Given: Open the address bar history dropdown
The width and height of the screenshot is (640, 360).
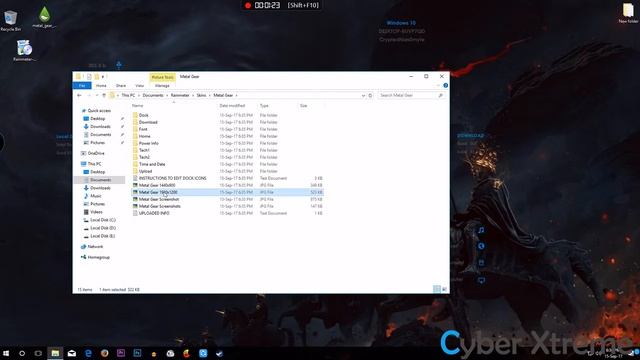Looking at the screenshot, I should point(363,96).
